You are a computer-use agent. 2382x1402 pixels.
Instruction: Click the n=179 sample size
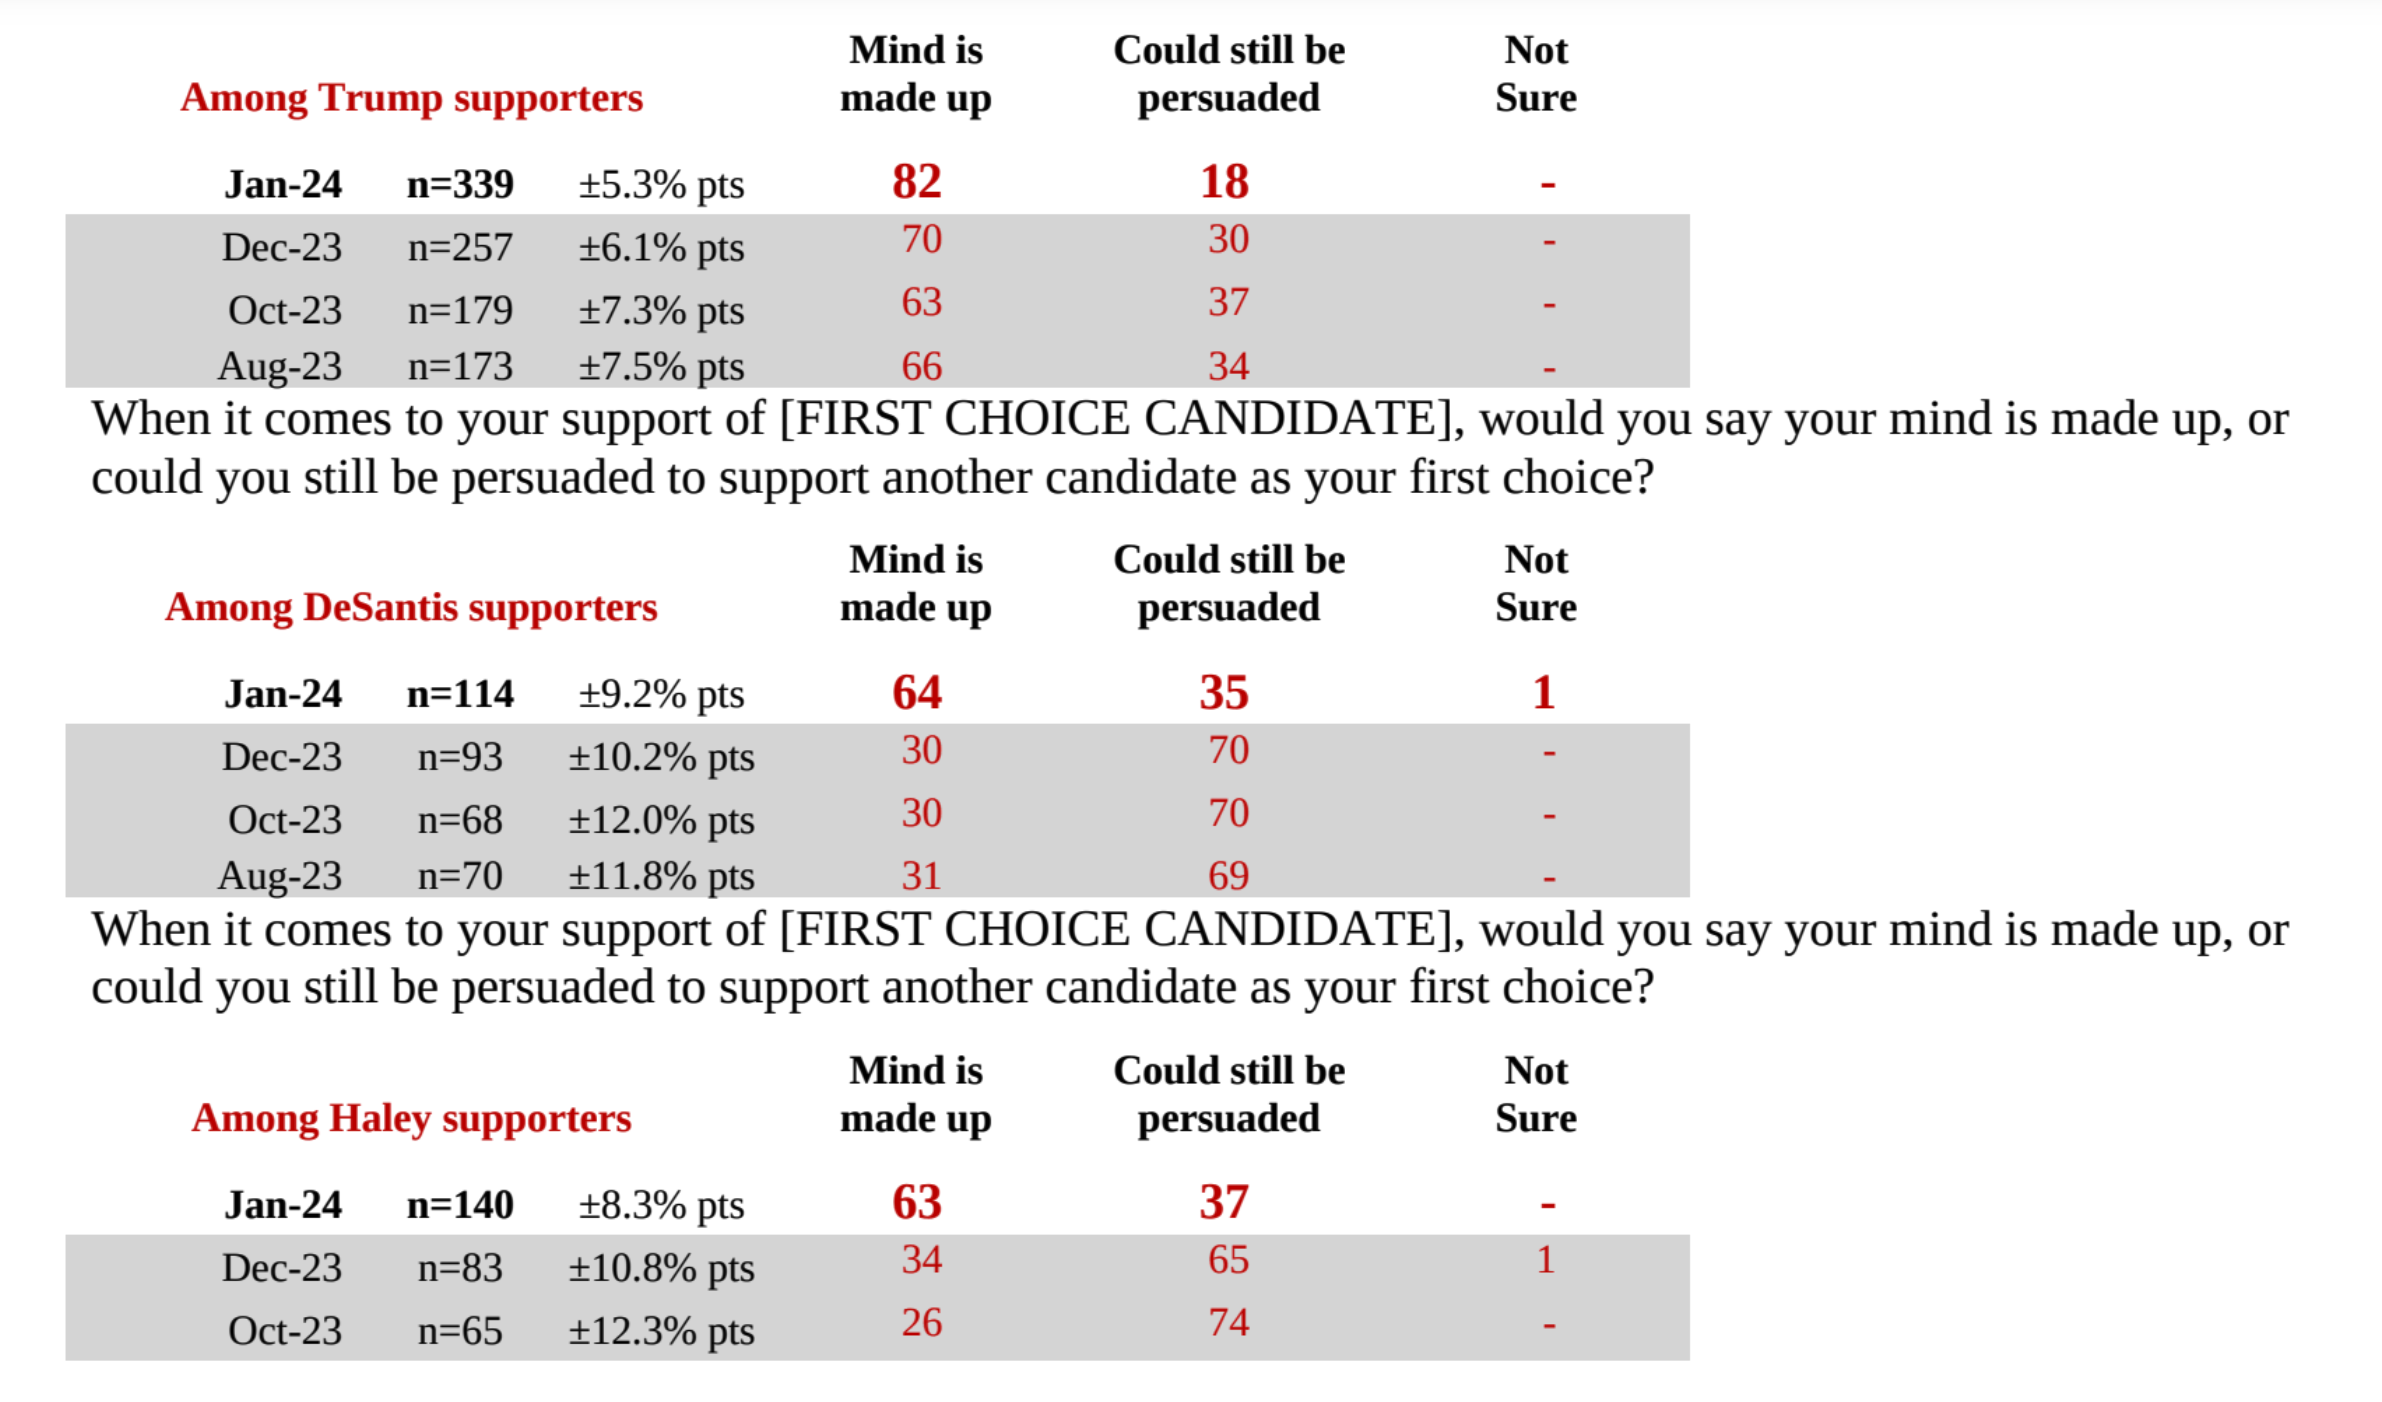pyautogui.click(x=460, y=311)
